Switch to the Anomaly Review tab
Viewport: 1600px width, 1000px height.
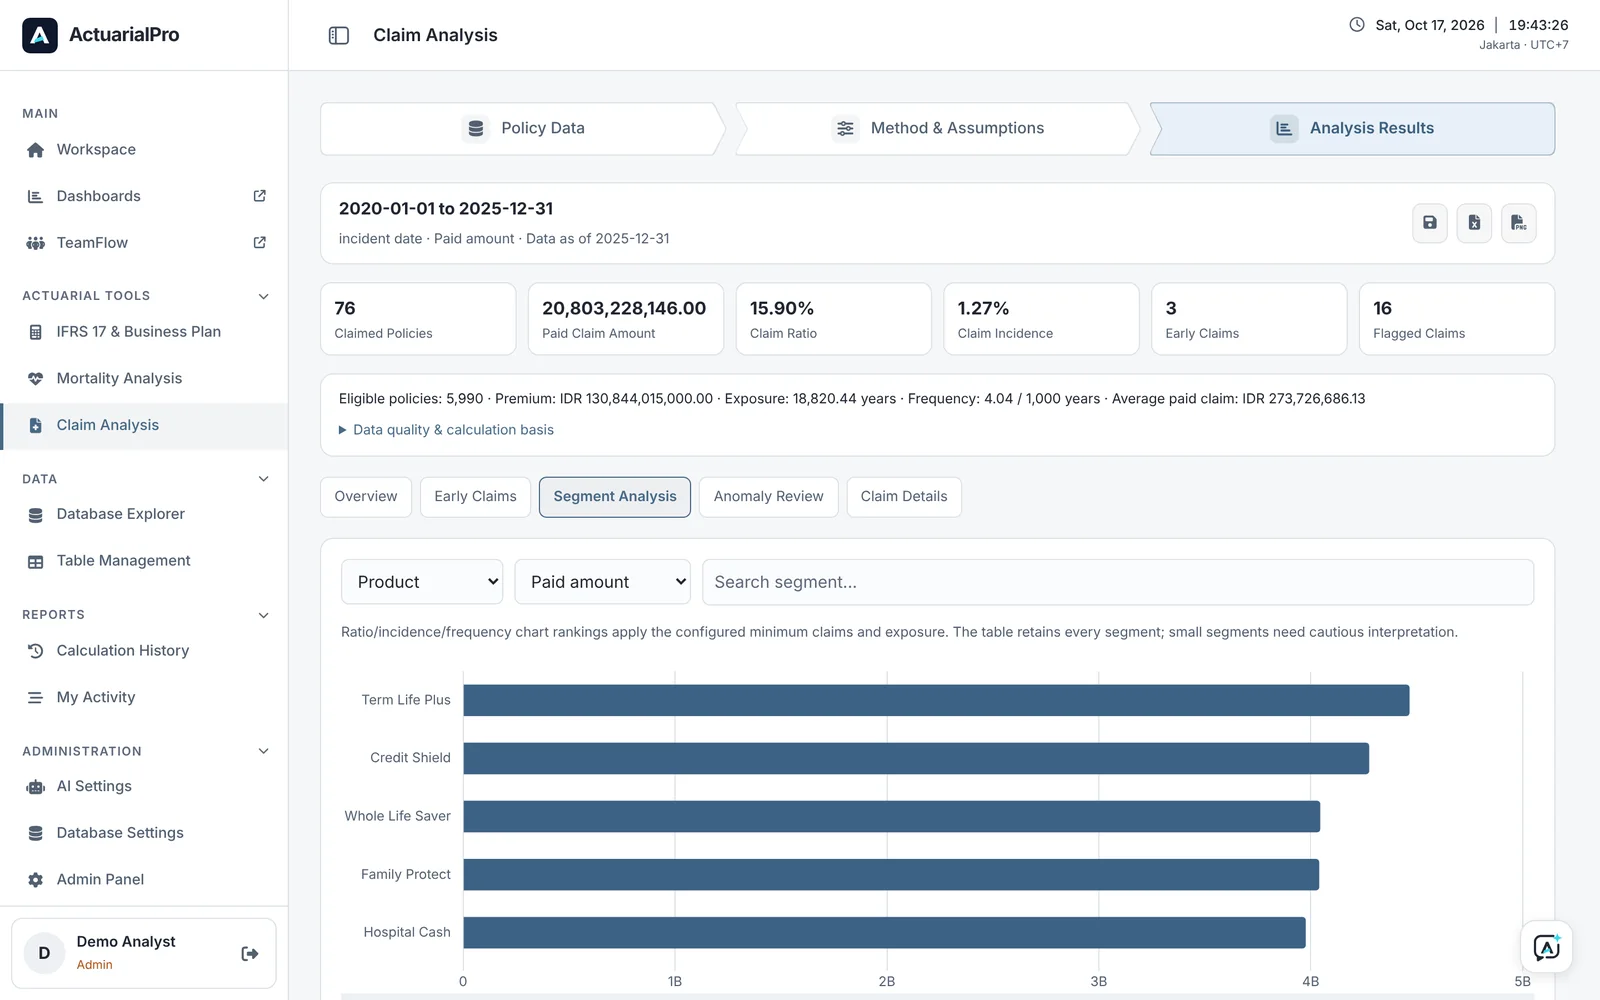tap(769, 497)
